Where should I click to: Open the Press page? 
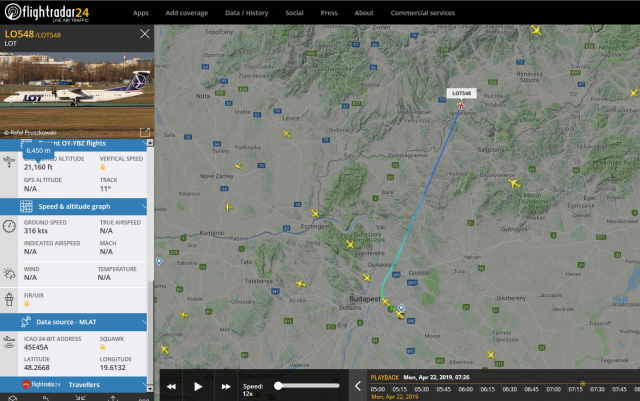coord(329,13)
